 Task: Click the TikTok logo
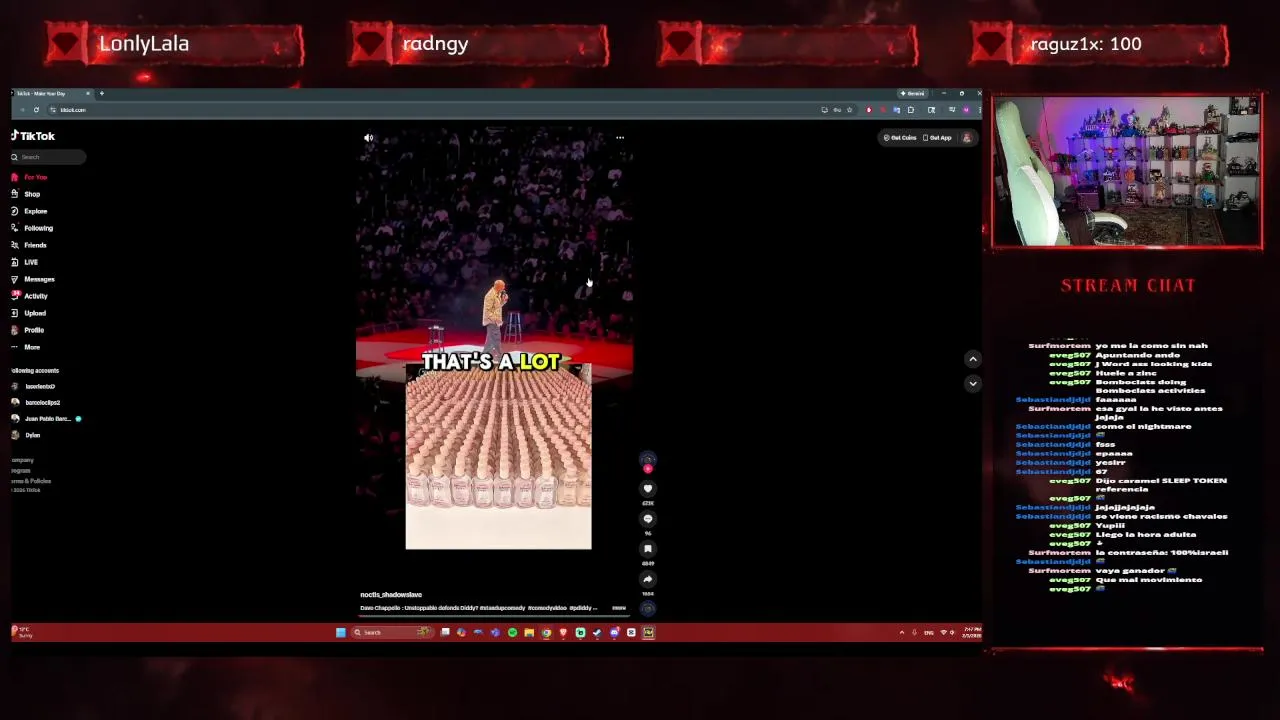pyautogui.click(x=33, y=136)
